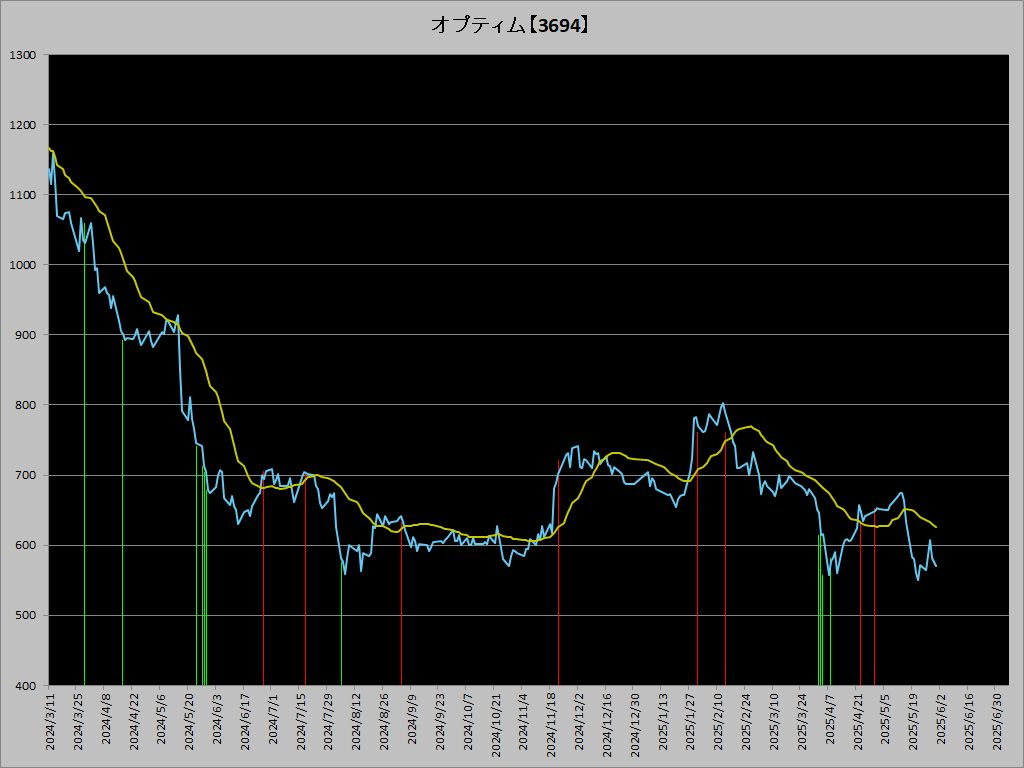Screen dimensions: 1024x768
Task: Click the red signal line near 2024/9/9
Action: pos(401,601)
